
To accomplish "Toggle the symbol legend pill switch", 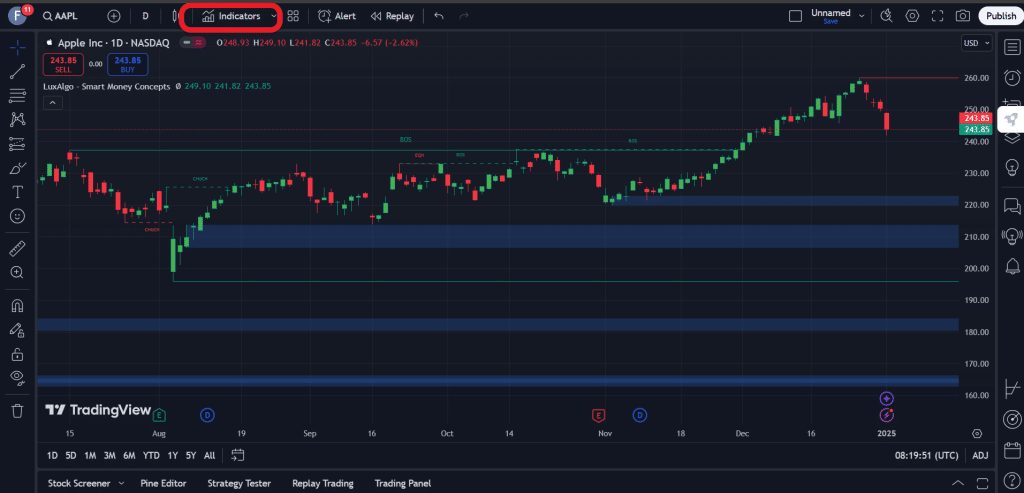I will 193,42.
